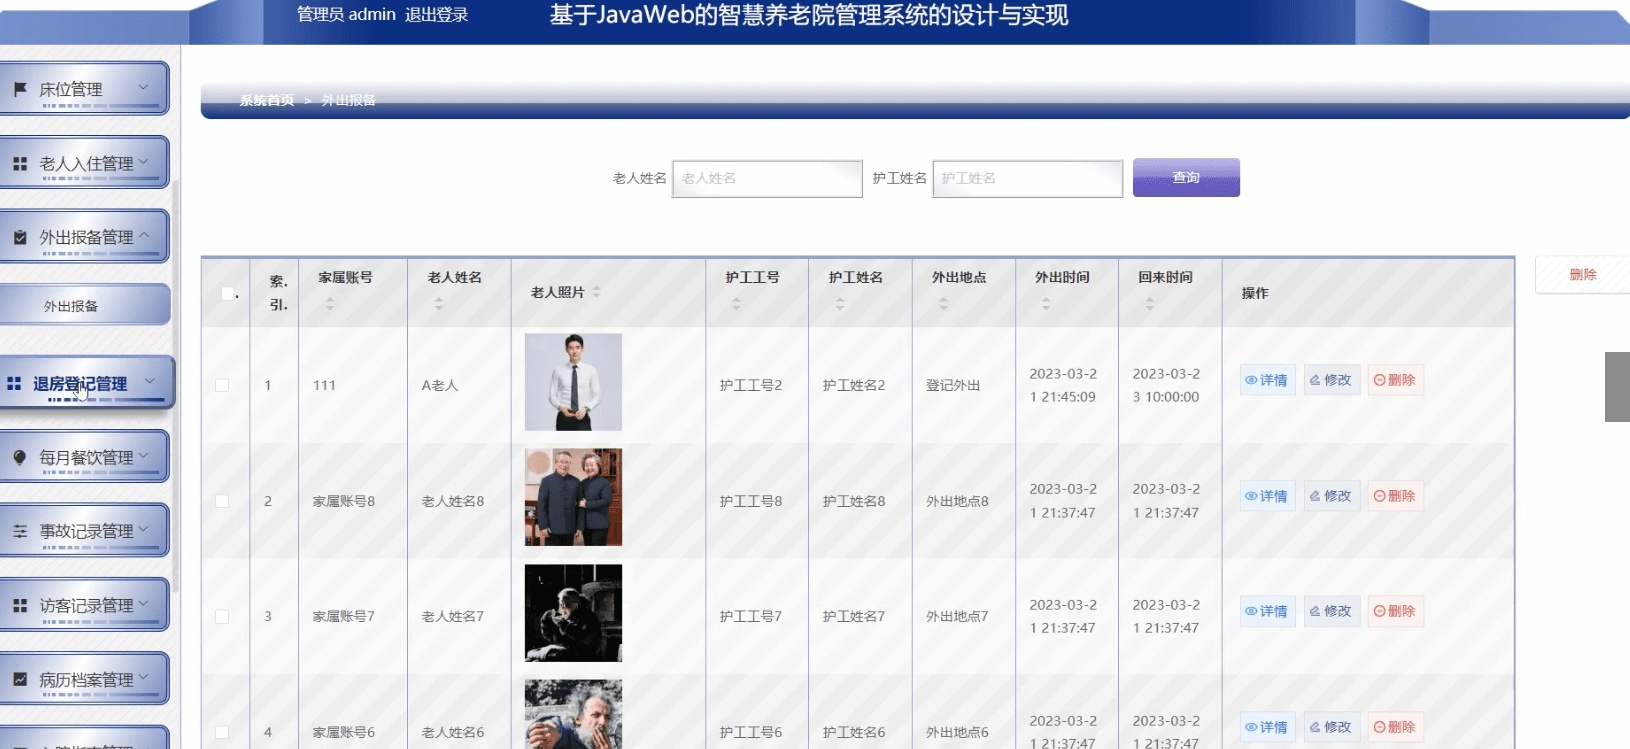Open the 退房登记管理 sidebar menu

[x=87, y=383]
